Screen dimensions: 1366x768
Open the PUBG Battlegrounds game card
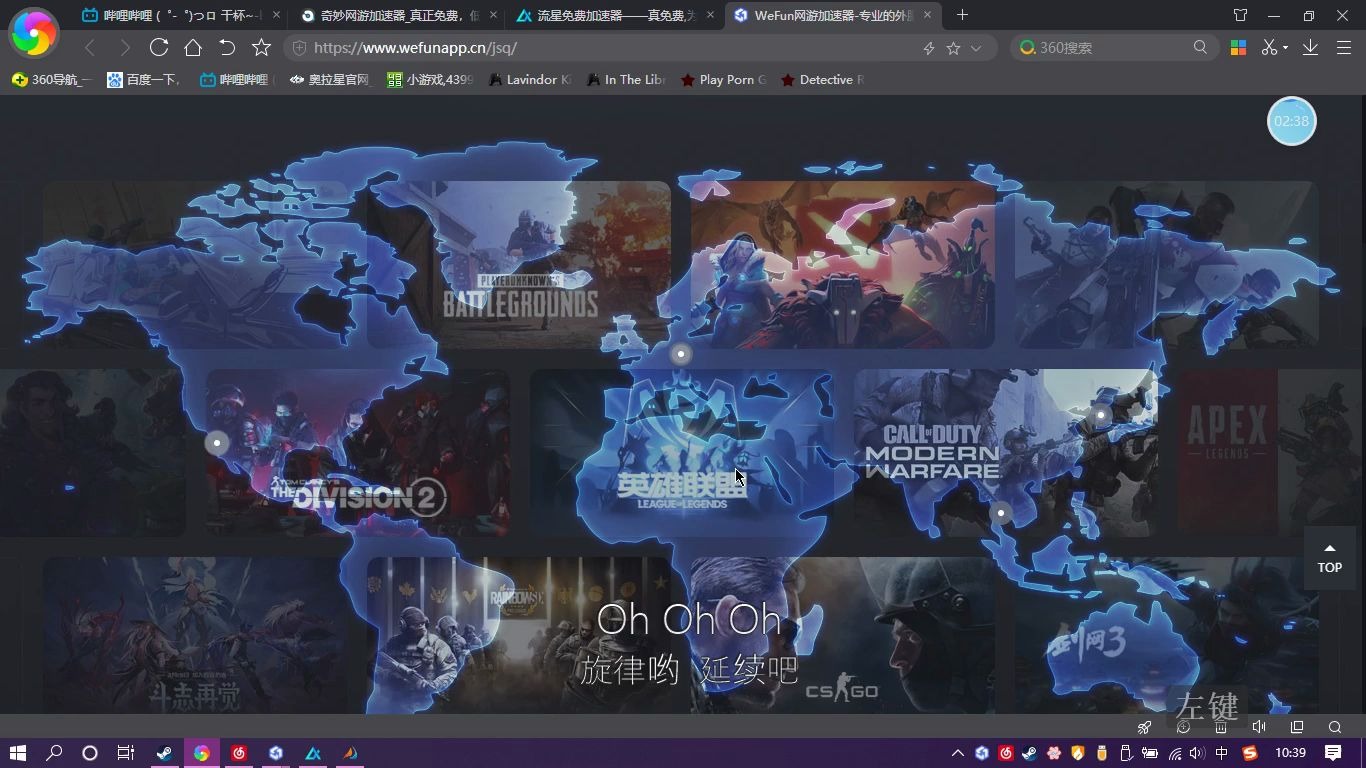[x=518, y=264]
